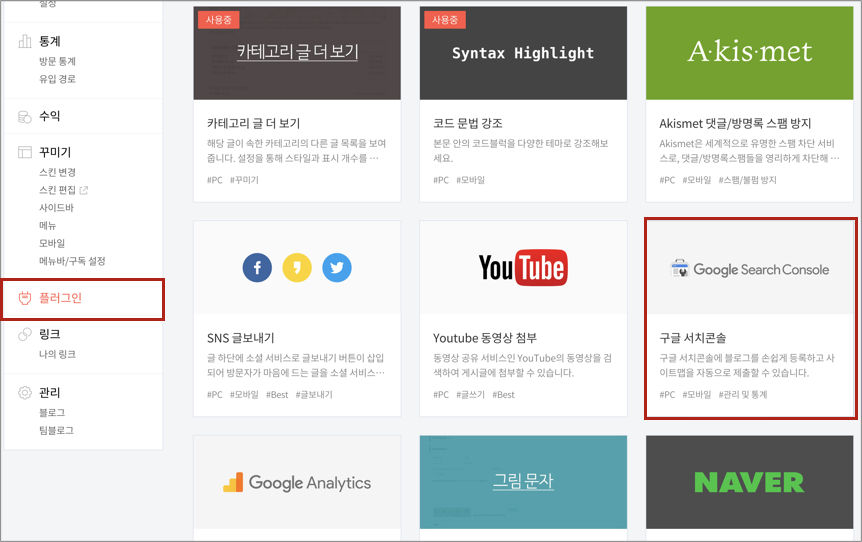The width and height of the screenshot is (862, 542).
Task: Click the Google Analytics logo
Action: click(297, 483)
